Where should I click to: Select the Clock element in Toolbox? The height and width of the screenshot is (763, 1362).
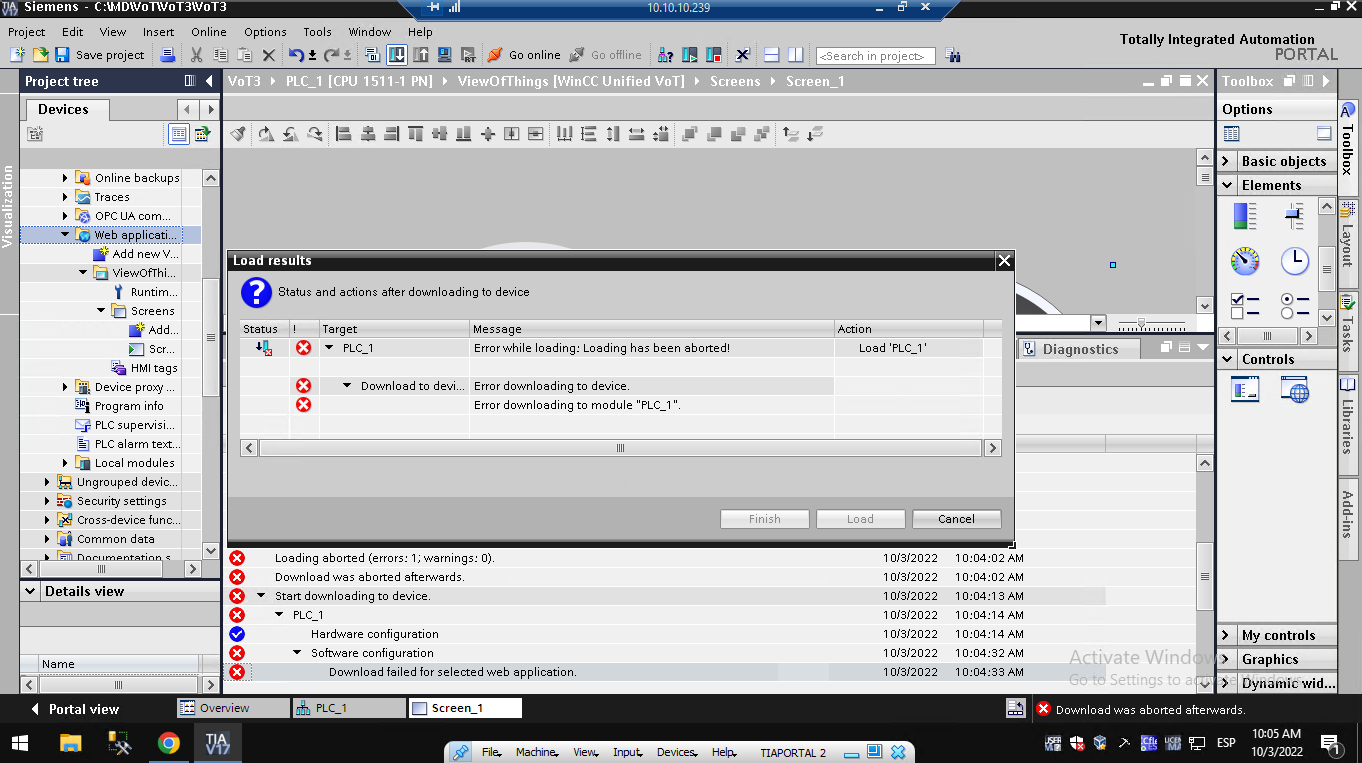point(1295,261)
